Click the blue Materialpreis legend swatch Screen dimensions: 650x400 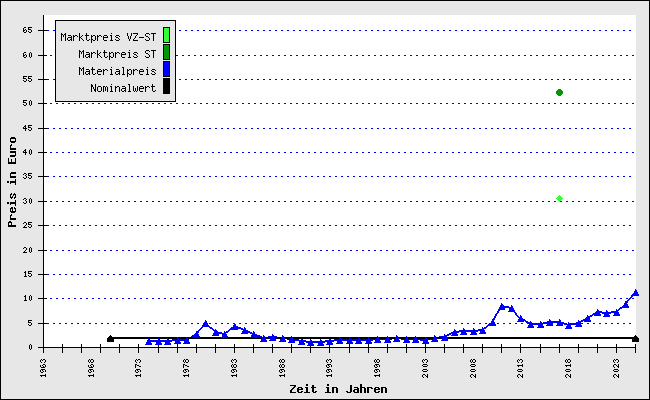point(167,70)
